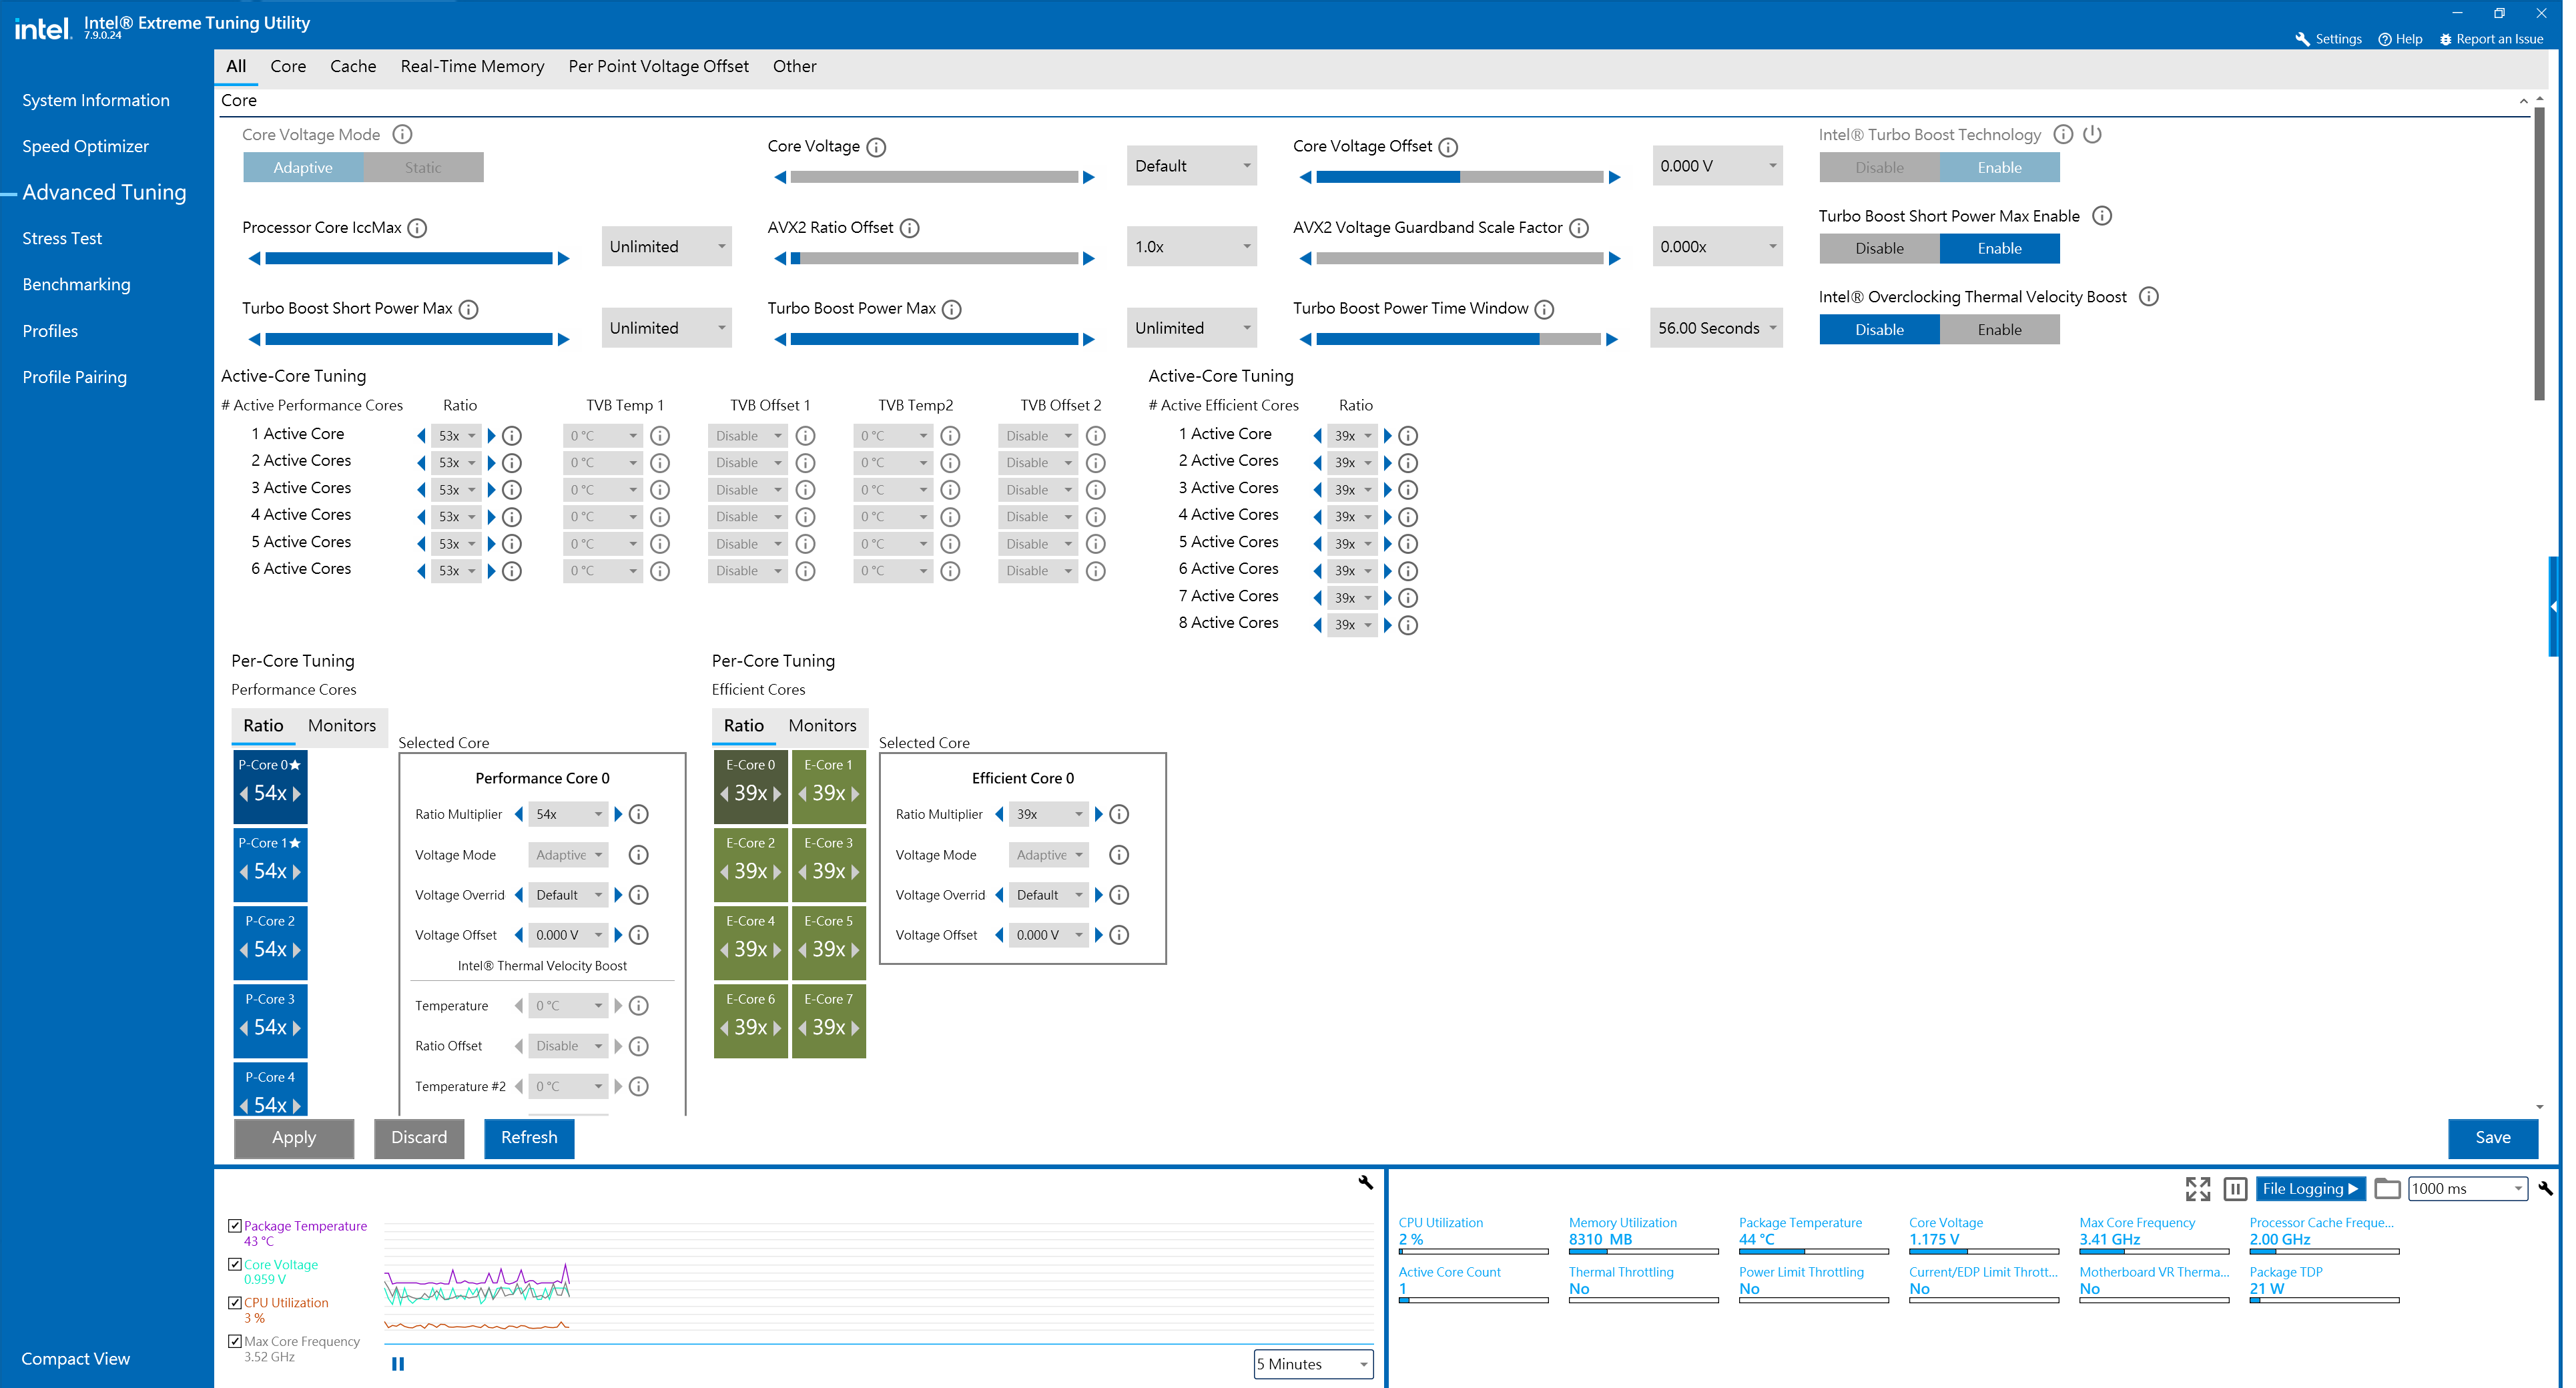Expand monitor panel to full screen
The width and height of the screenshot is (2576, 1388).
point(2198,1188)
